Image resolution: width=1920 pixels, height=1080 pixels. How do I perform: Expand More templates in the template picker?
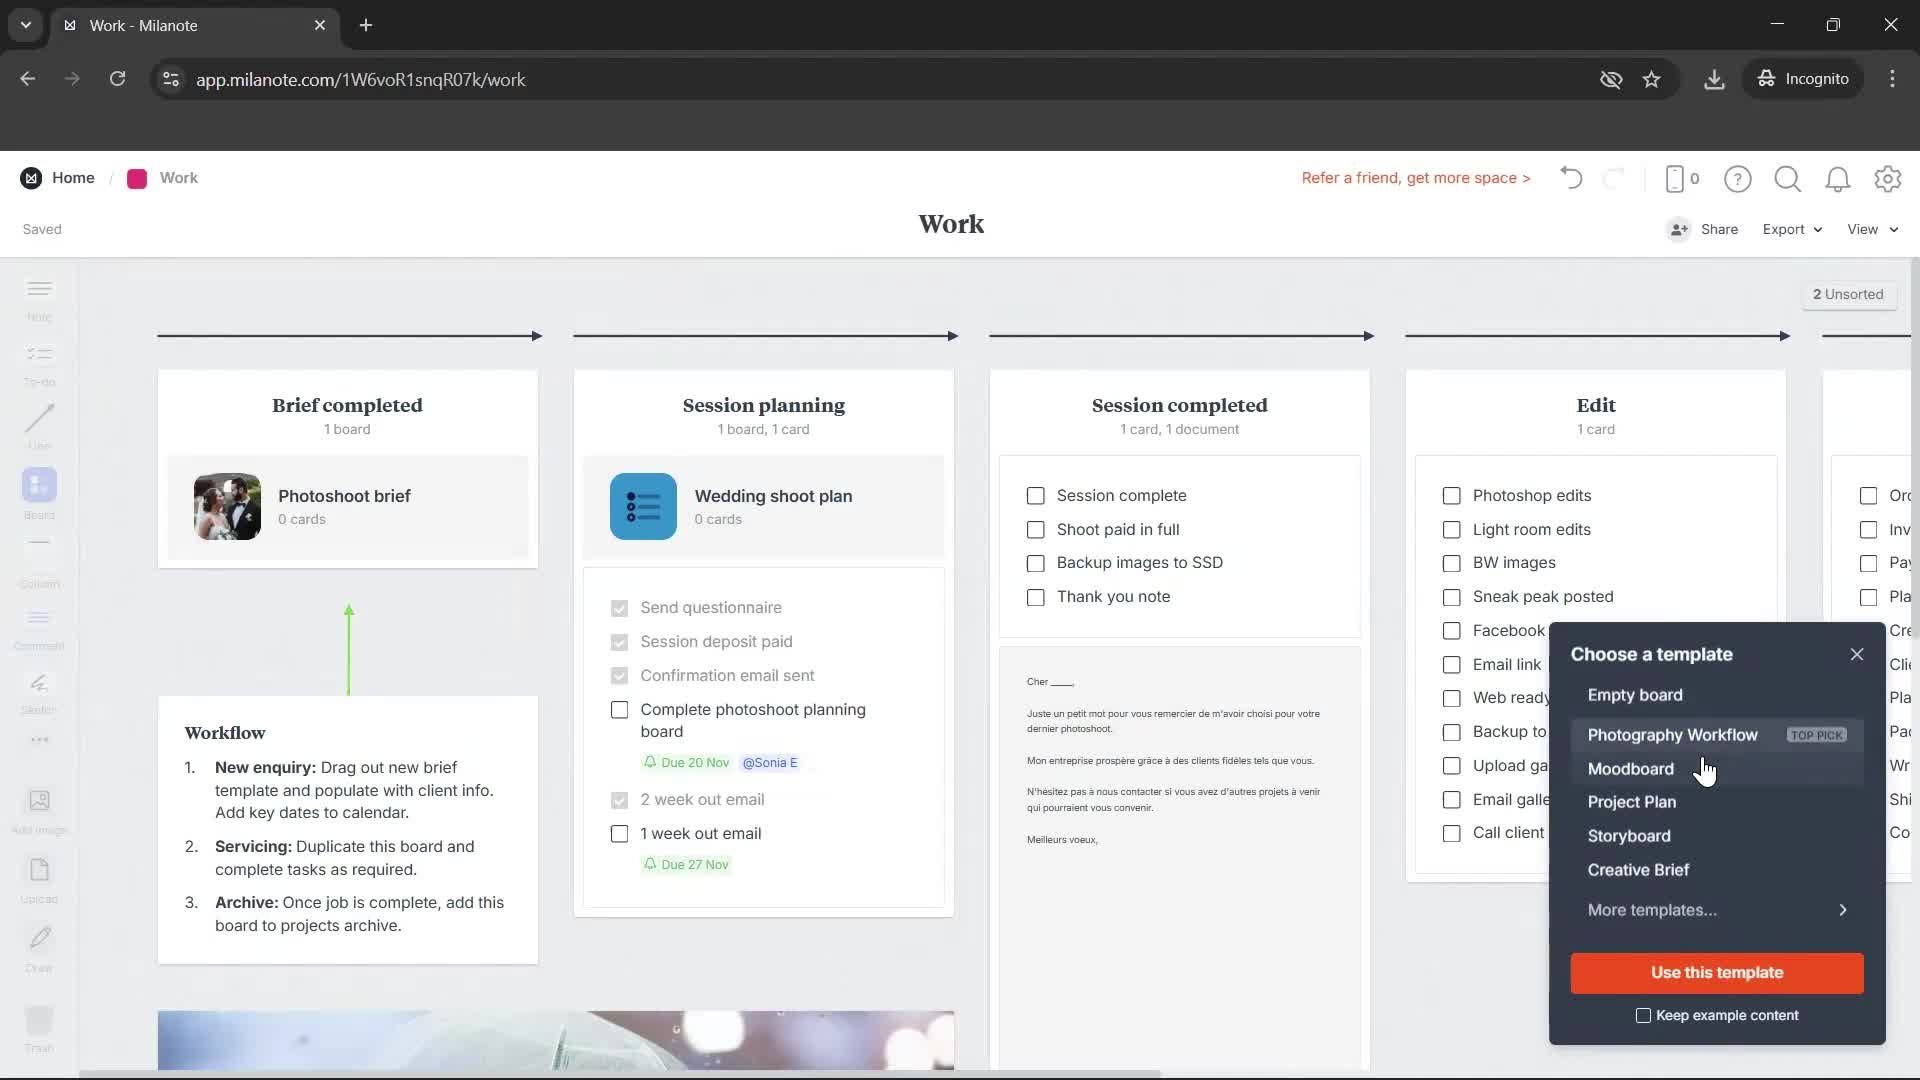pyautogui.click(x=1651, y=910)
